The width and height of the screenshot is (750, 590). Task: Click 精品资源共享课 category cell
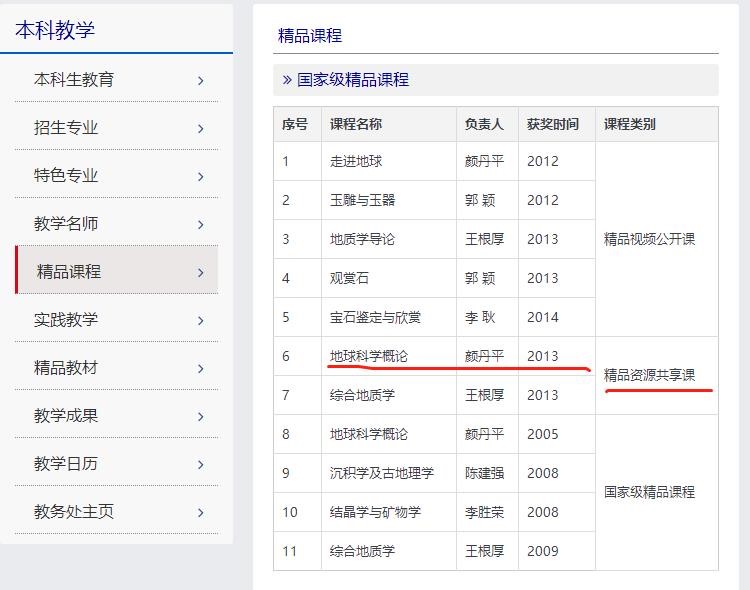[649, 376]
